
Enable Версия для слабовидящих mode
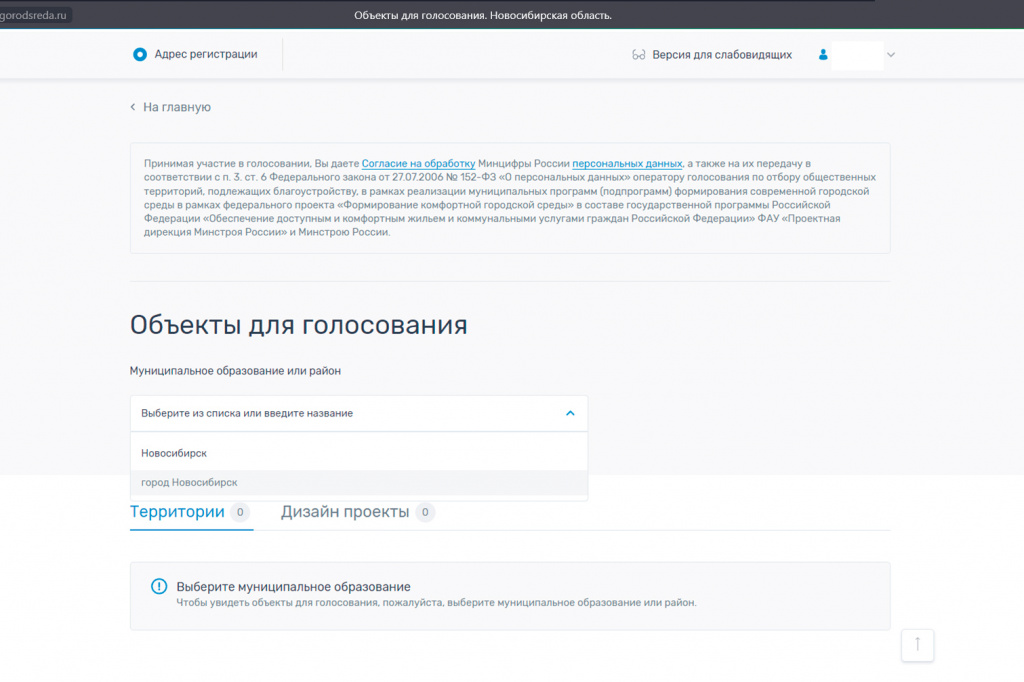(721, 55)
